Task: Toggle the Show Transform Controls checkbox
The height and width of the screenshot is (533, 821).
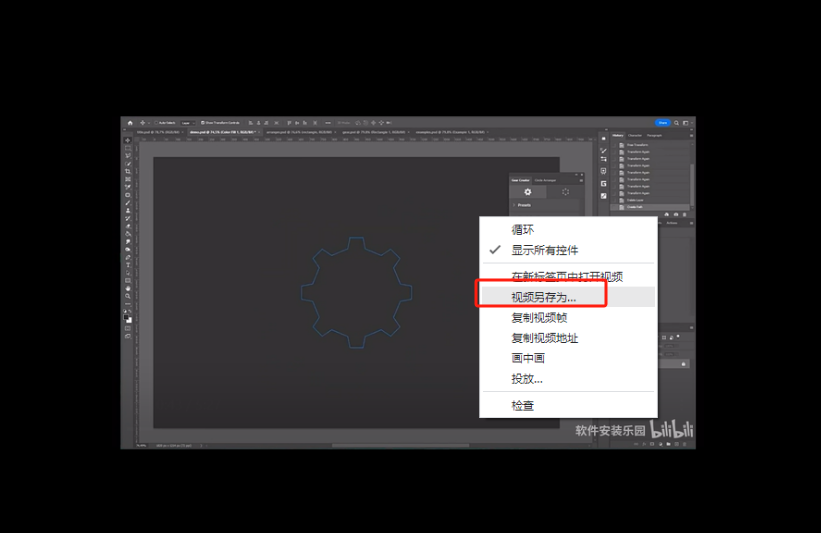Action: (x=202, y=123)
